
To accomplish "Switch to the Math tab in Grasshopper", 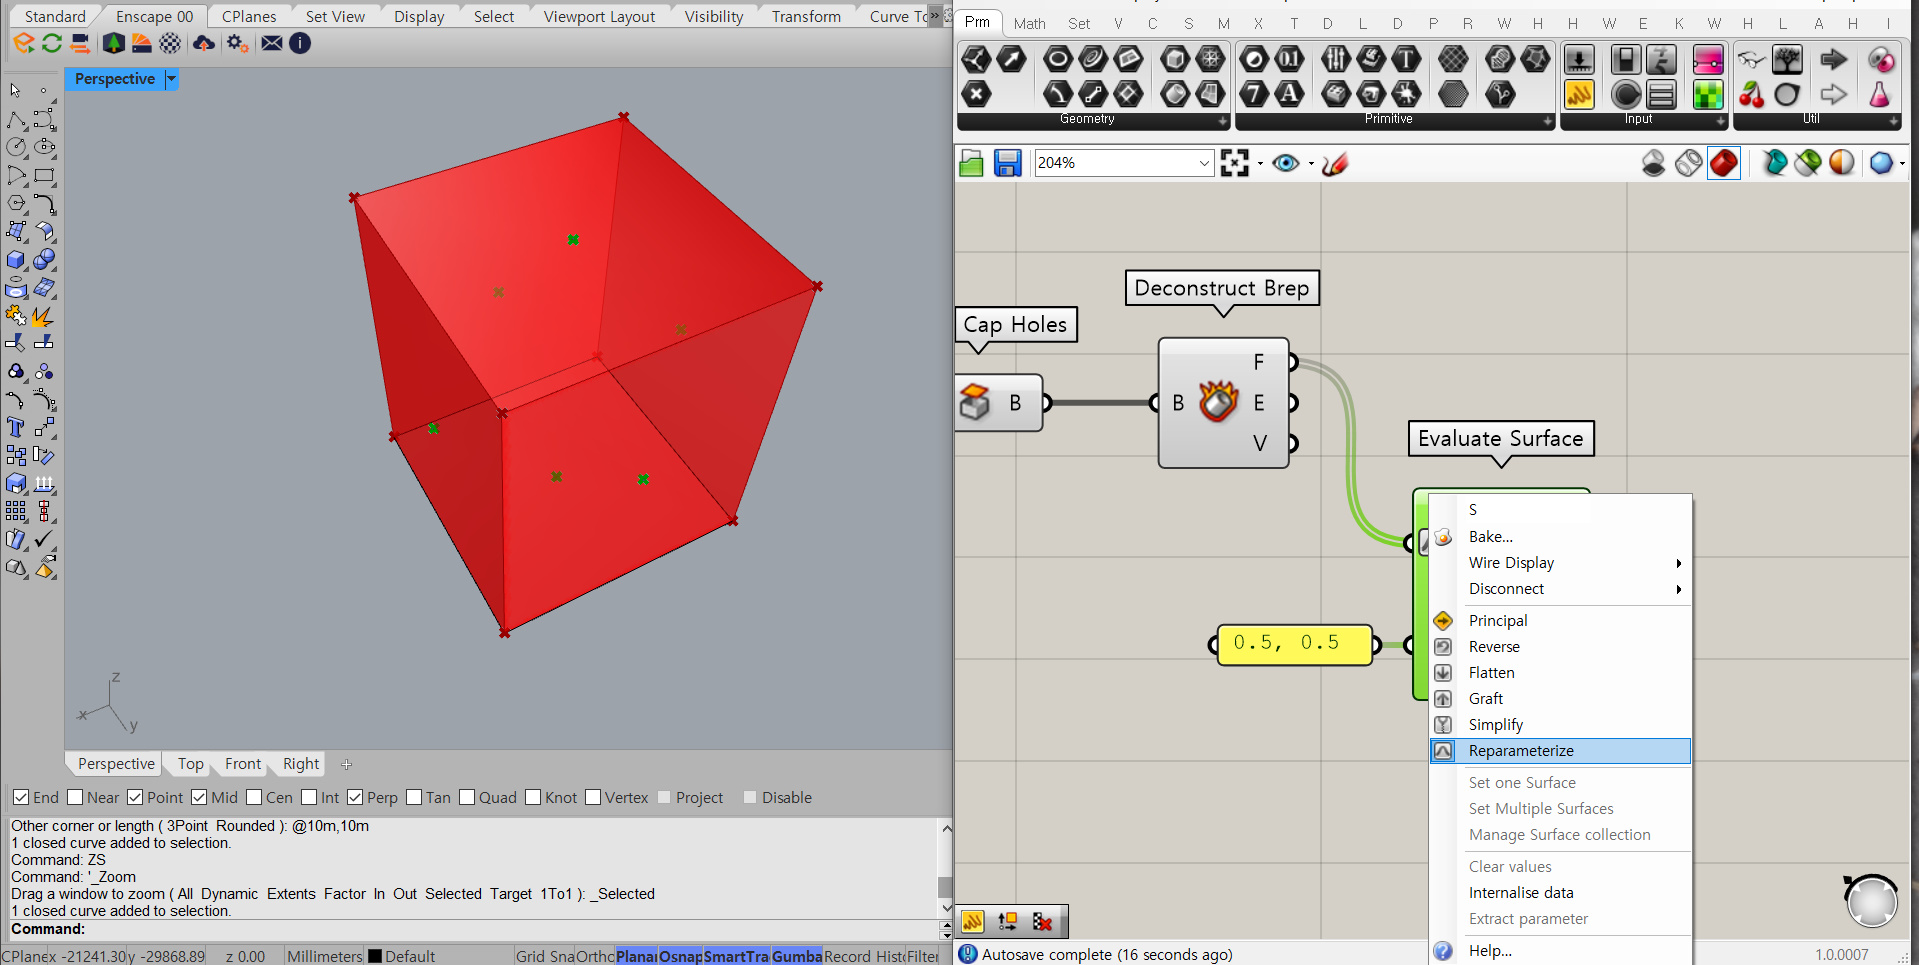I will pos(1029,23).
